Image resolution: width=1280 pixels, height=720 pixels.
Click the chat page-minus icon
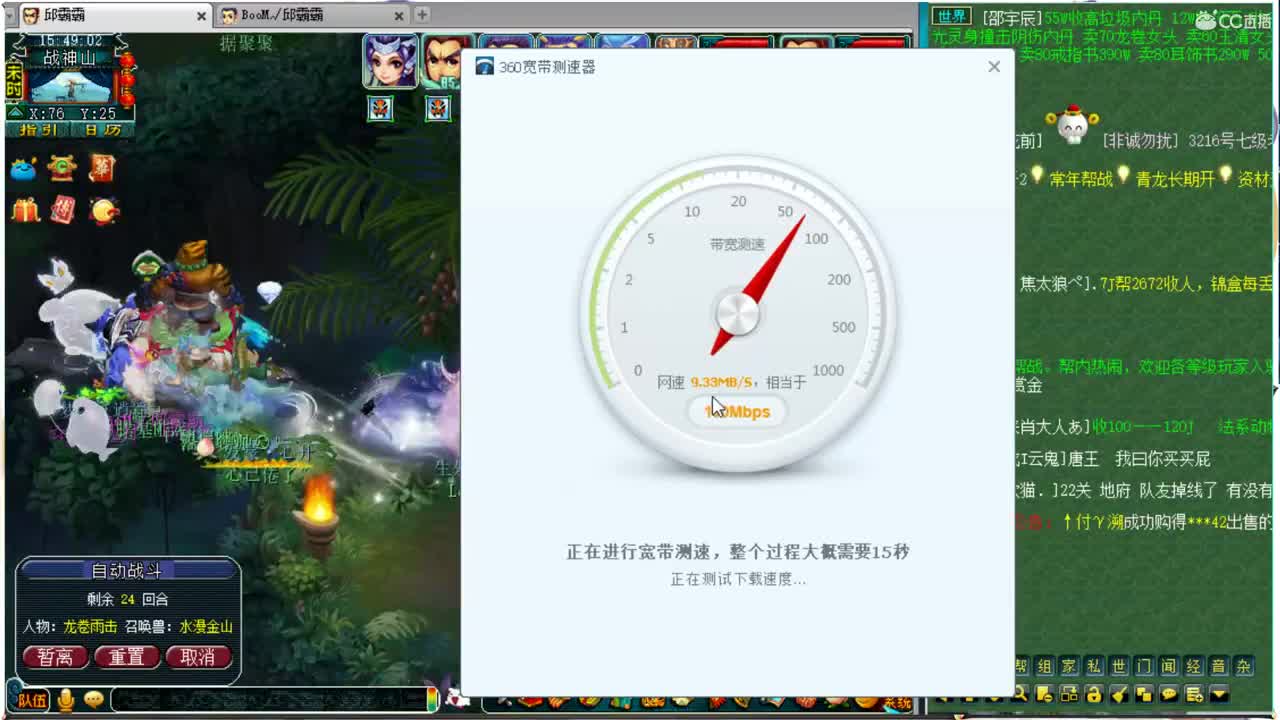point(1044,693)
